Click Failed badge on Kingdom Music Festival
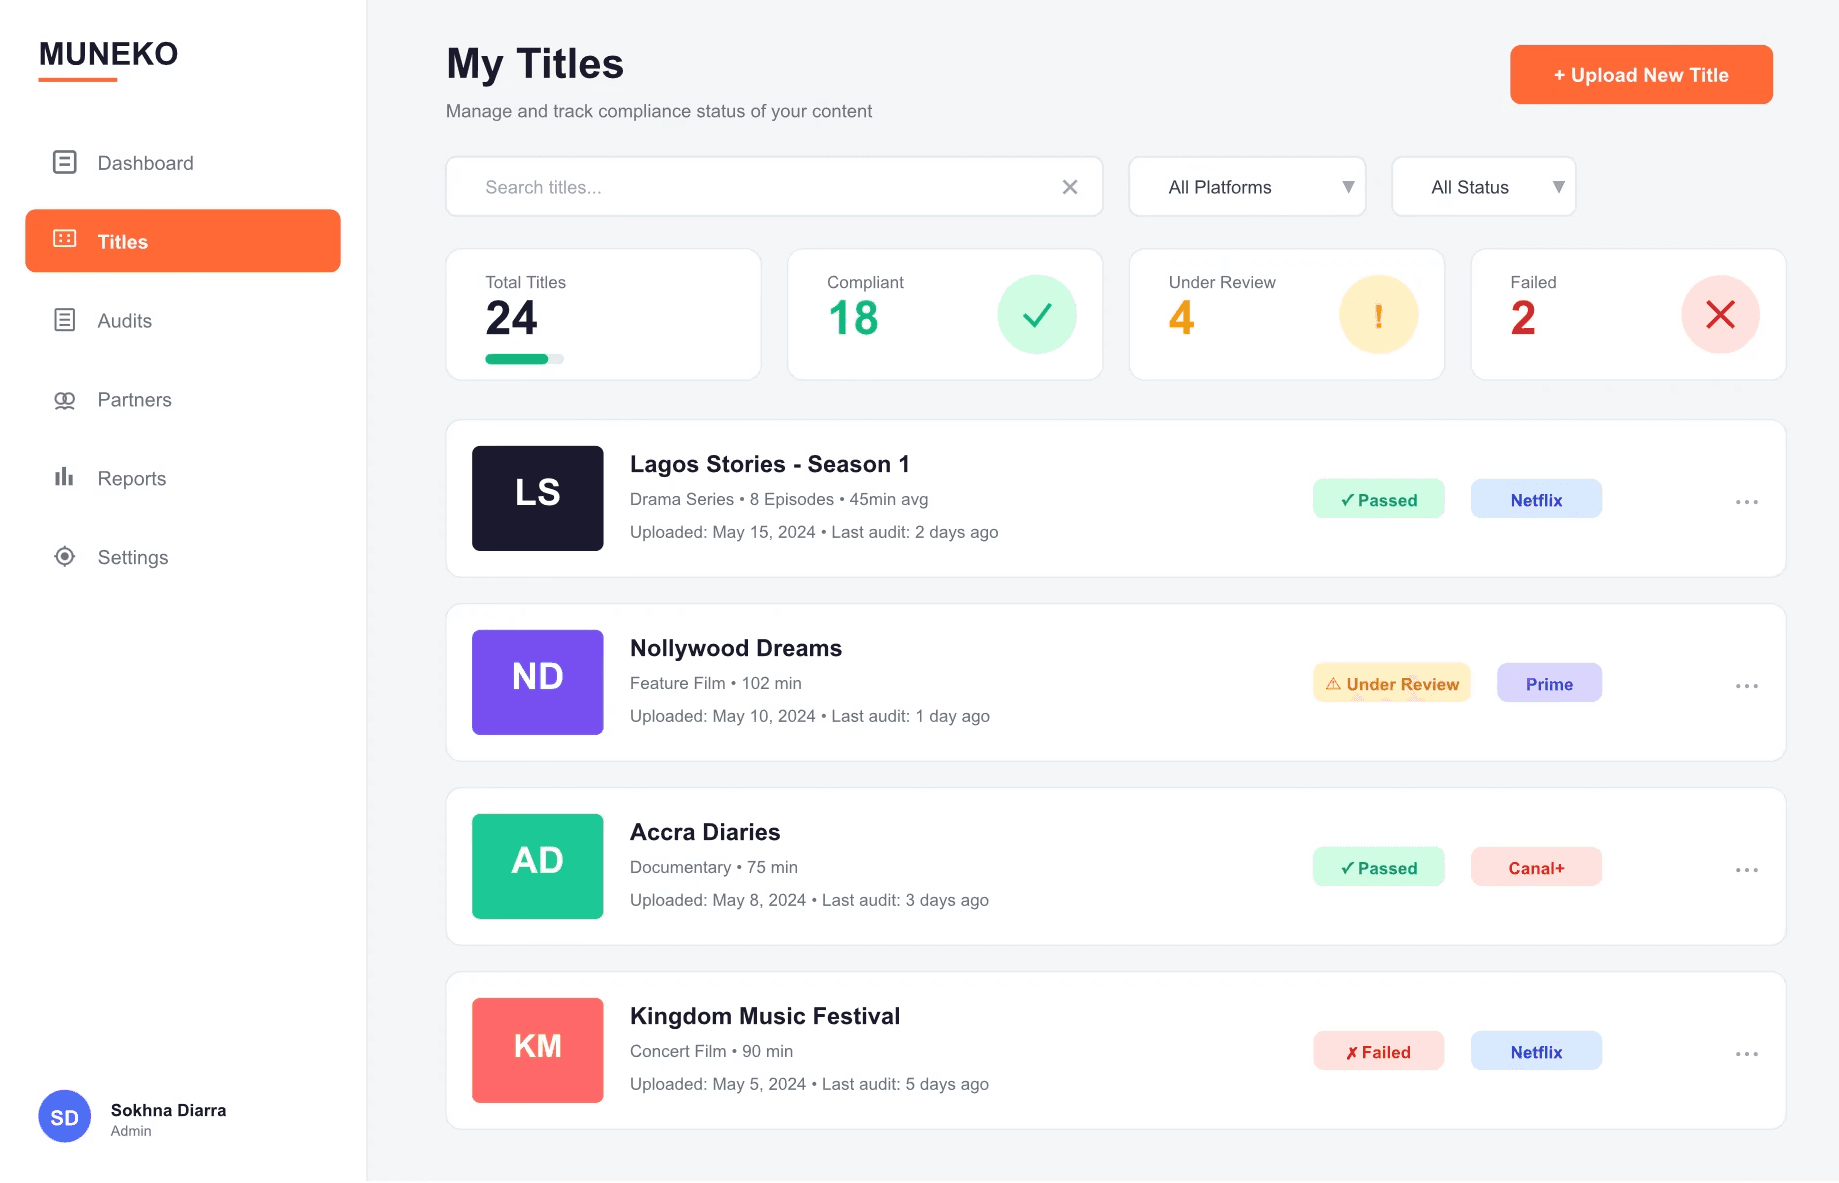This screenshot has width=1839, height=1183. pyautogui.click(x=1378, y=1051)
